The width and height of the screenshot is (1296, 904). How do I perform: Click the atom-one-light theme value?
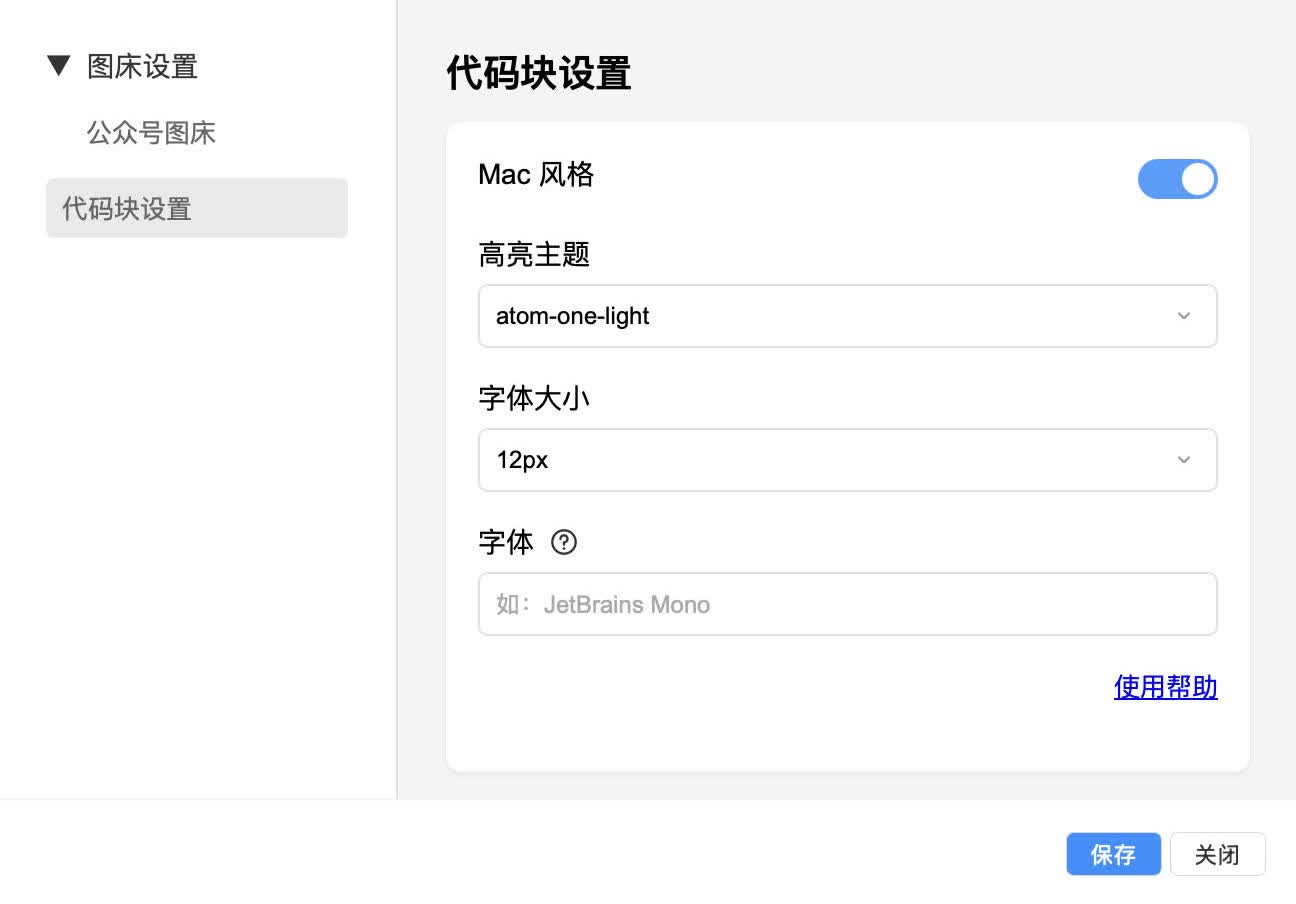point(573,316)
